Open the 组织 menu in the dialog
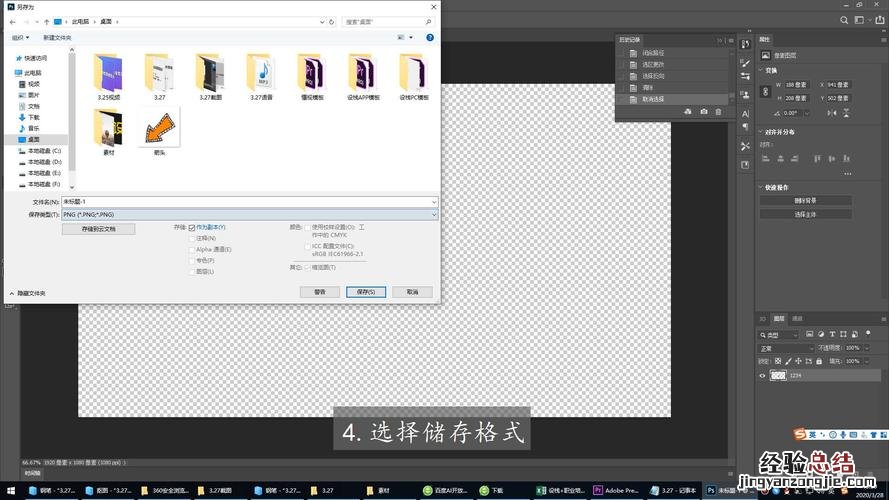The width and height of the screenshot is (889, 500). pyautogui.click(x=19, y=37)
